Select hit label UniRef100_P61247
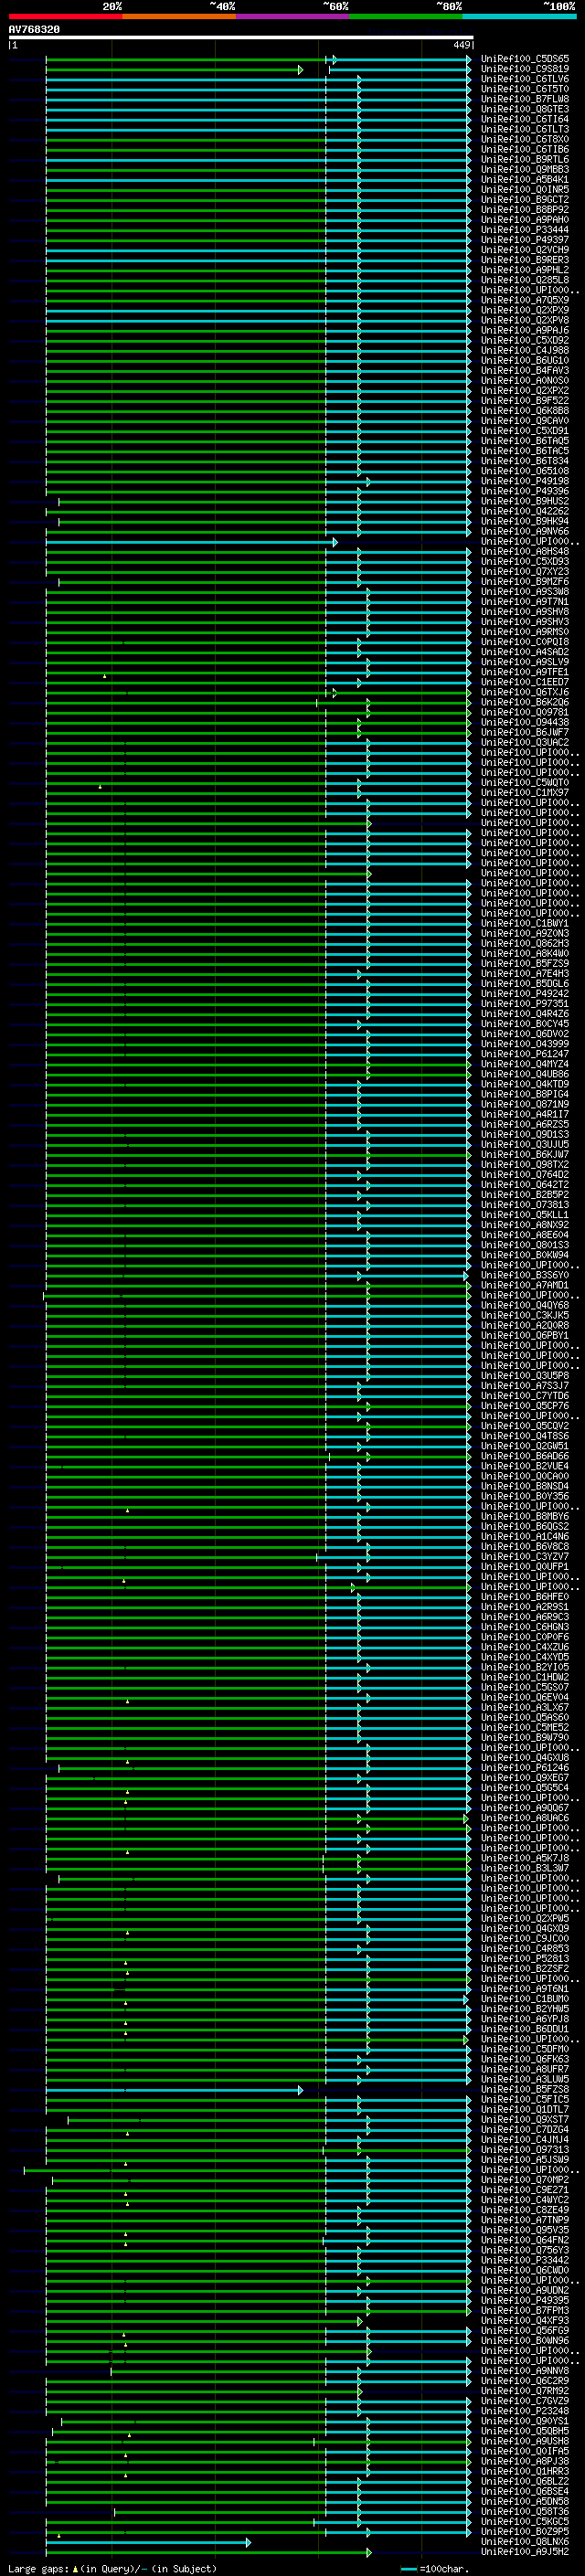Viewport: 585px width, 2576px height. pos(525,1054)
